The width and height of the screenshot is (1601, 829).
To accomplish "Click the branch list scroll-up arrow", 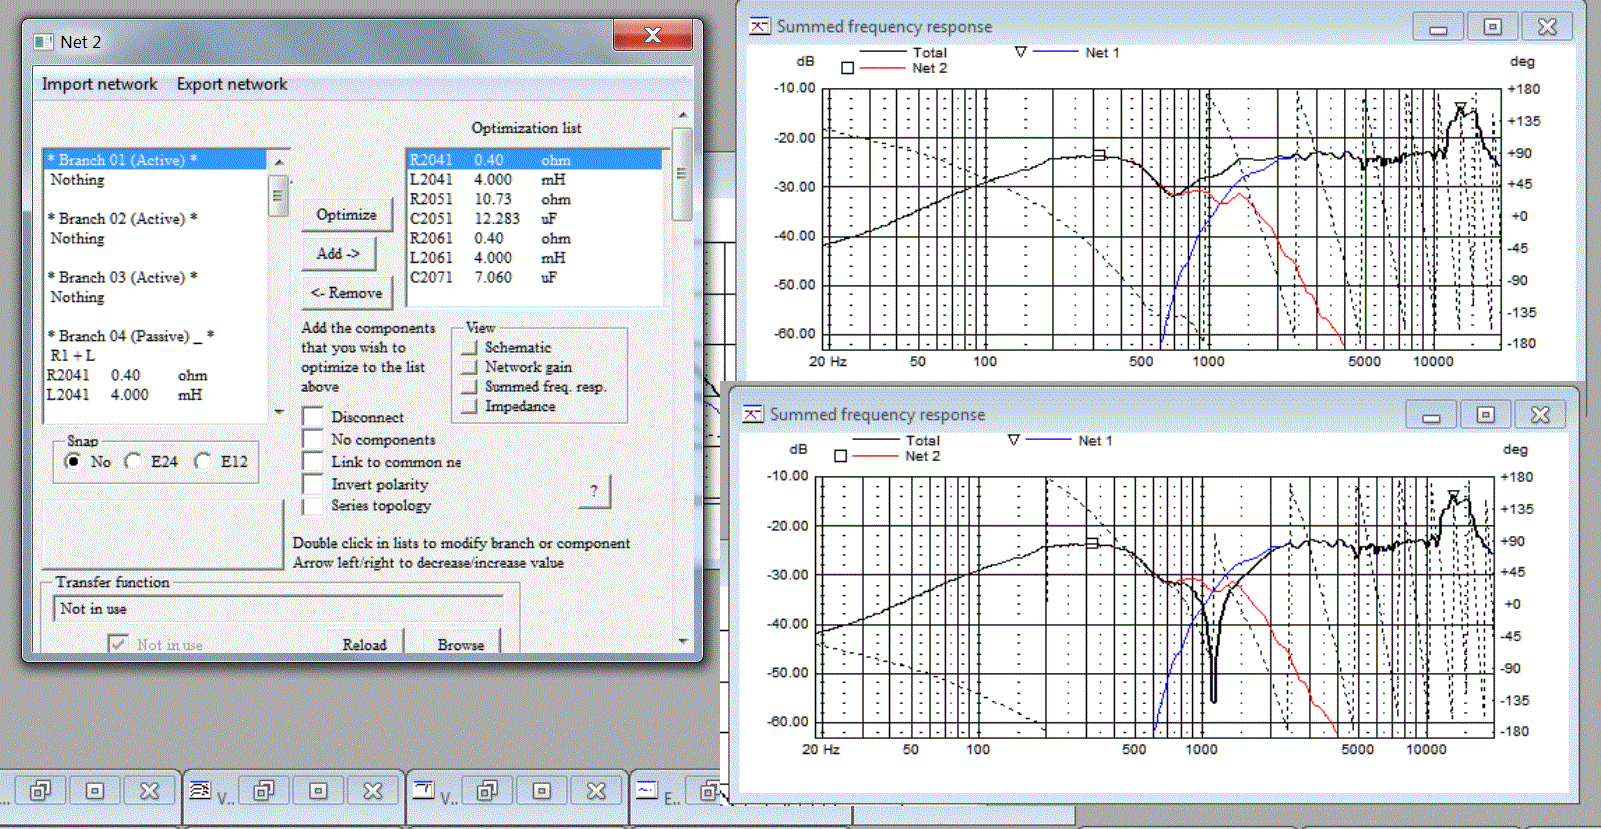I will 279,161.
